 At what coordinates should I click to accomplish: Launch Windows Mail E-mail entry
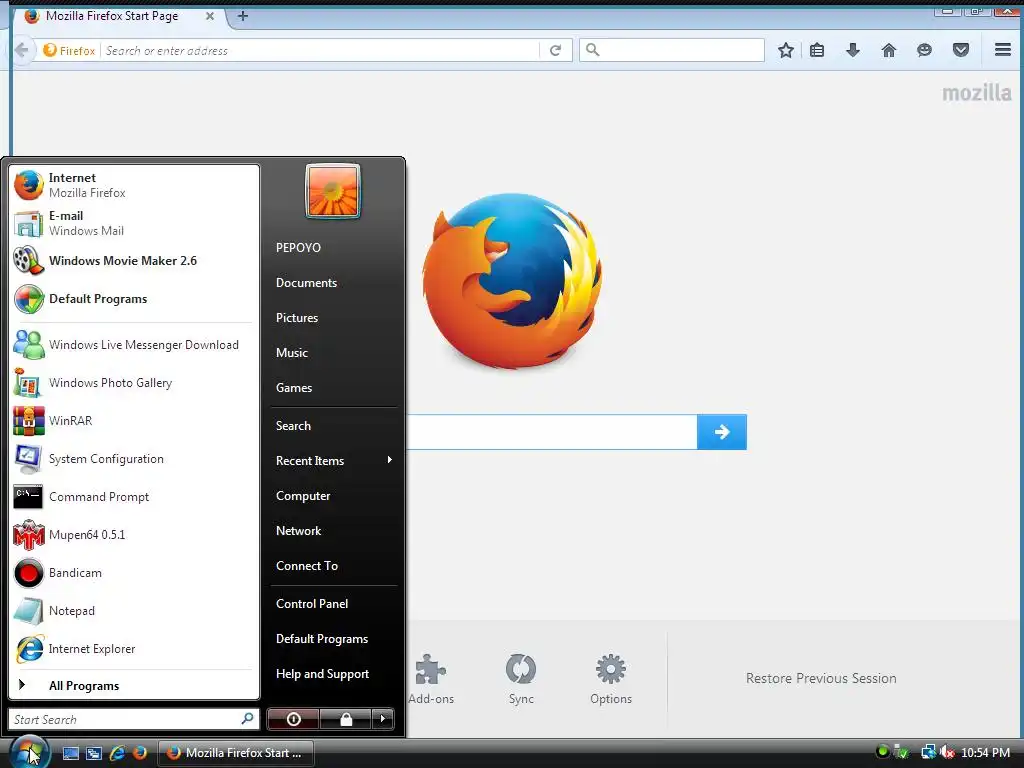133,223
